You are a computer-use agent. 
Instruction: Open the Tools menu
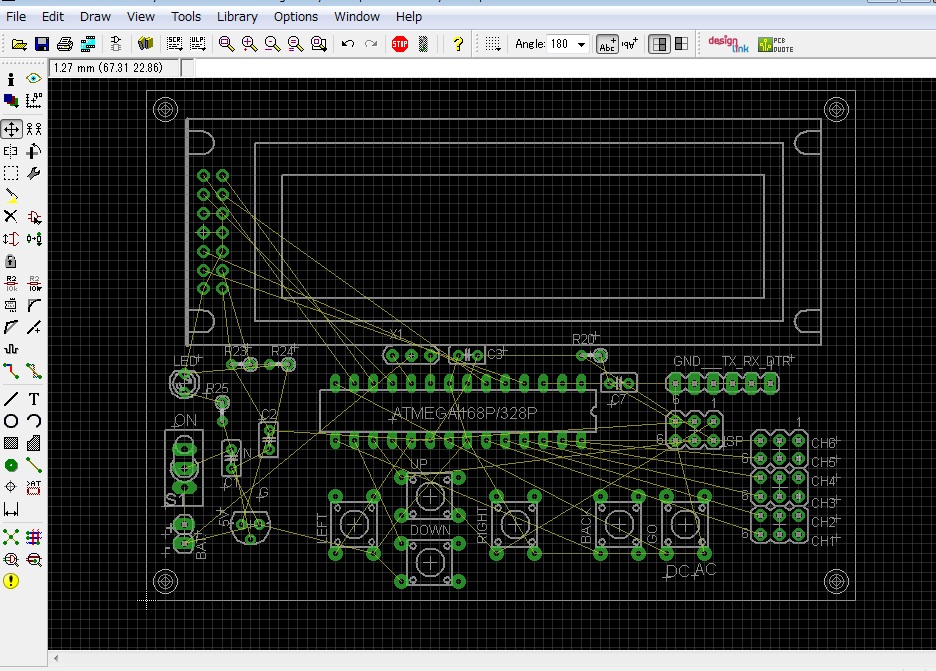185,17
